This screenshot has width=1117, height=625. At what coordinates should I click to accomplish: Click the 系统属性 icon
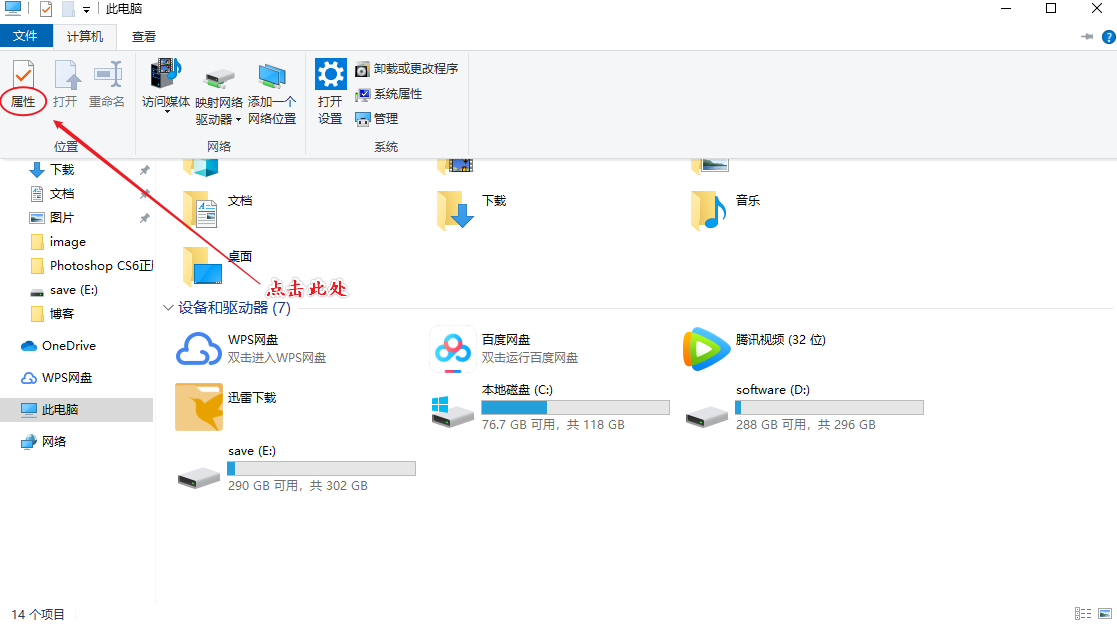[390, 93]
